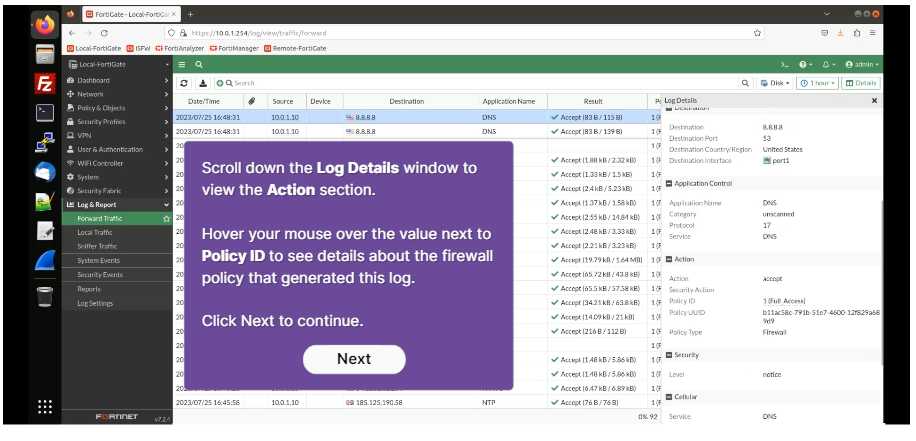Open the 1 hour time range dropdown

[817, 83]
